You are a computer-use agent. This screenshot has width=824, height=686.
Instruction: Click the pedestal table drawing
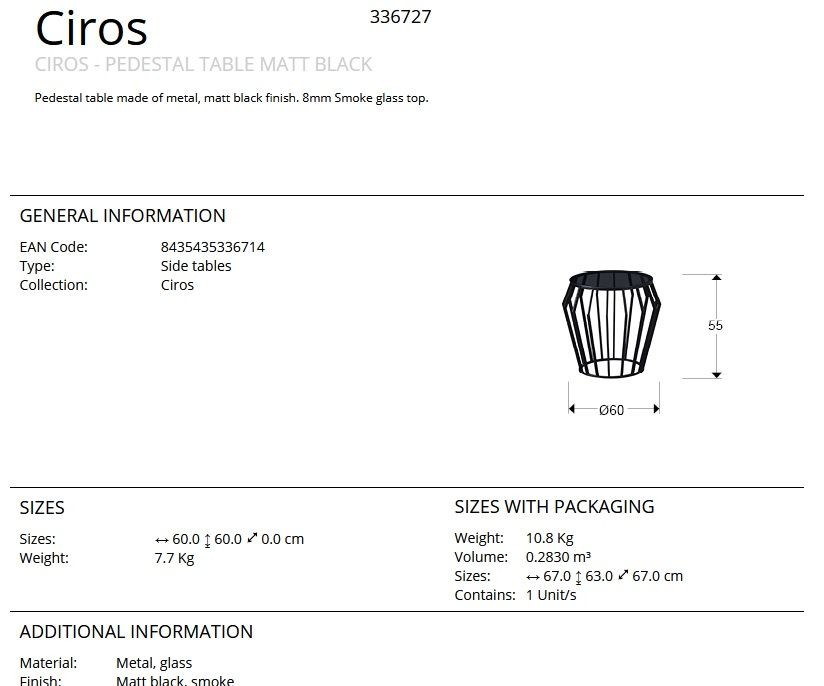coord(611,324)
